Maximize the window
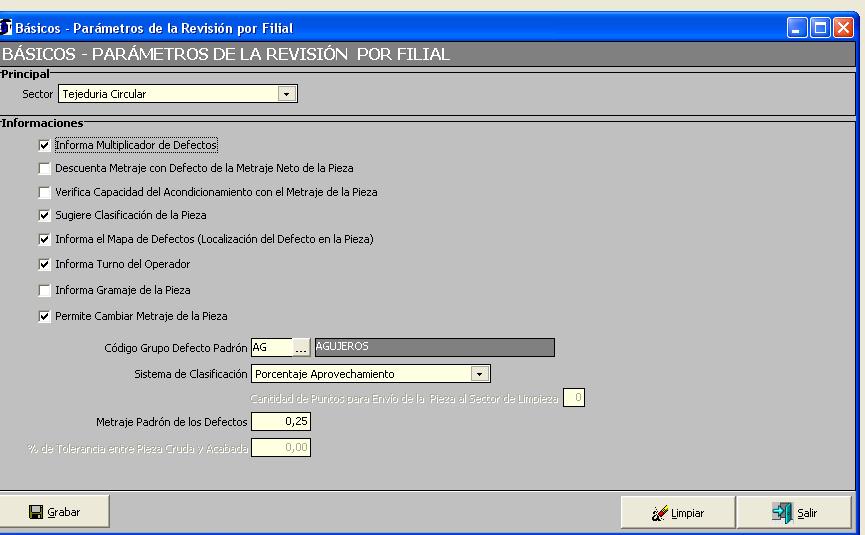Screen dimensions: 865x535 click(x=820, y=28)
